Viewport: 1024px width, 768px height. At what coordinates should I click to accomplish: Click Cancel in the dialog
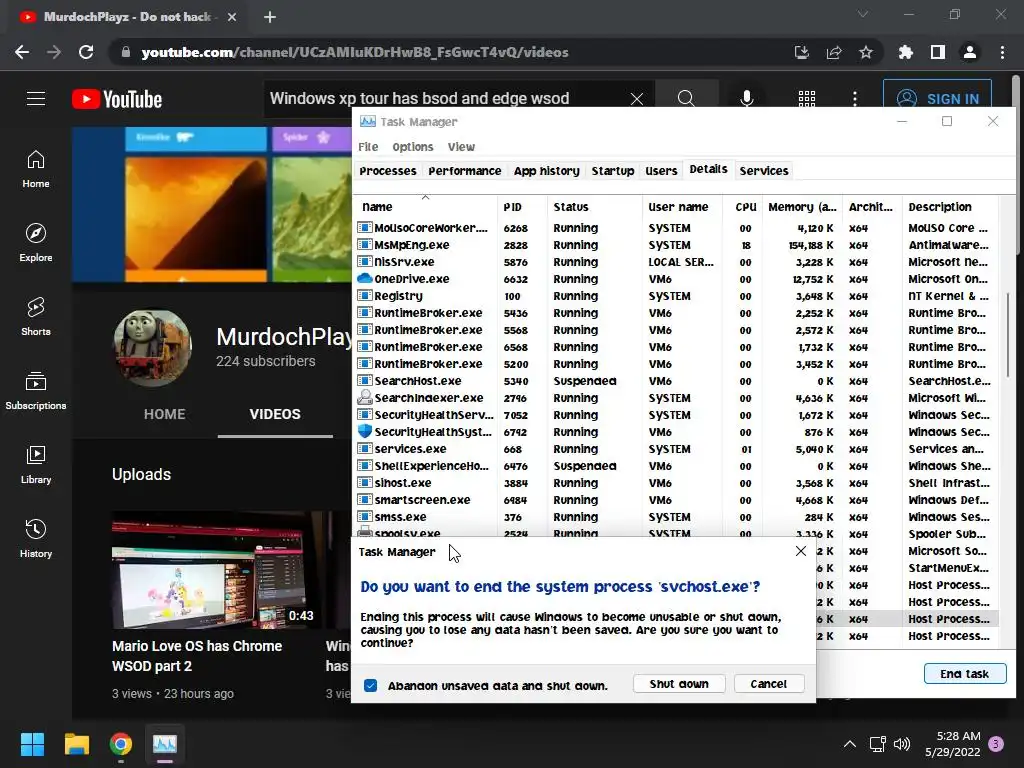pyautogui.click(x=769, y=684)
